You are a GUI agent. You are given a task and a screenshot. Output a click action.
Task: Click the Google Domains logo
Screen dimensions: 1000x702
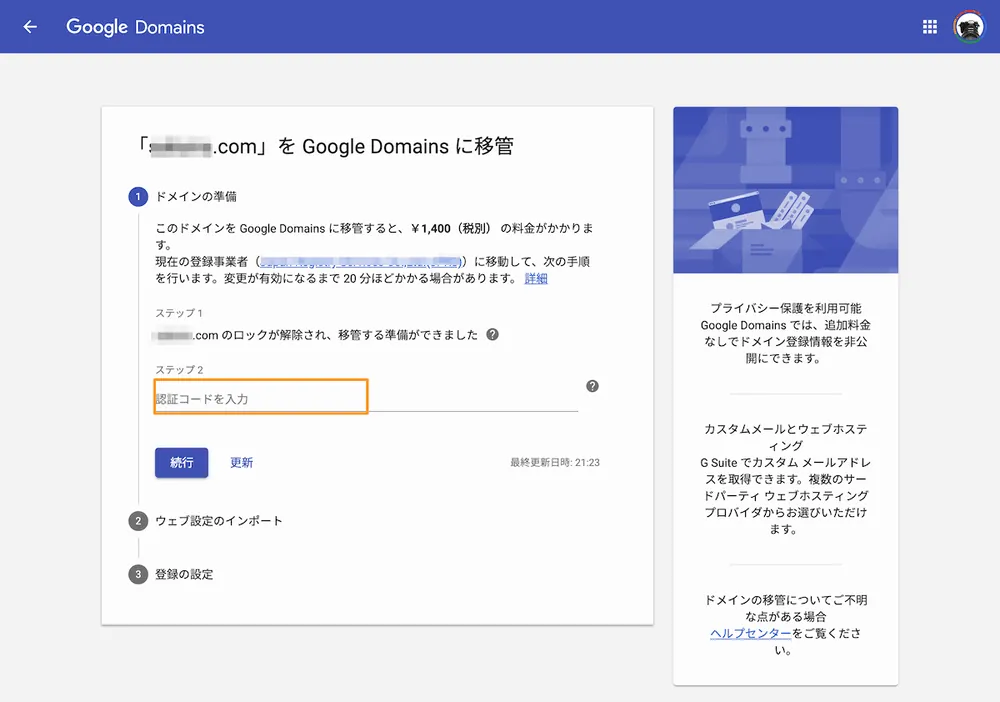[135, 27]
